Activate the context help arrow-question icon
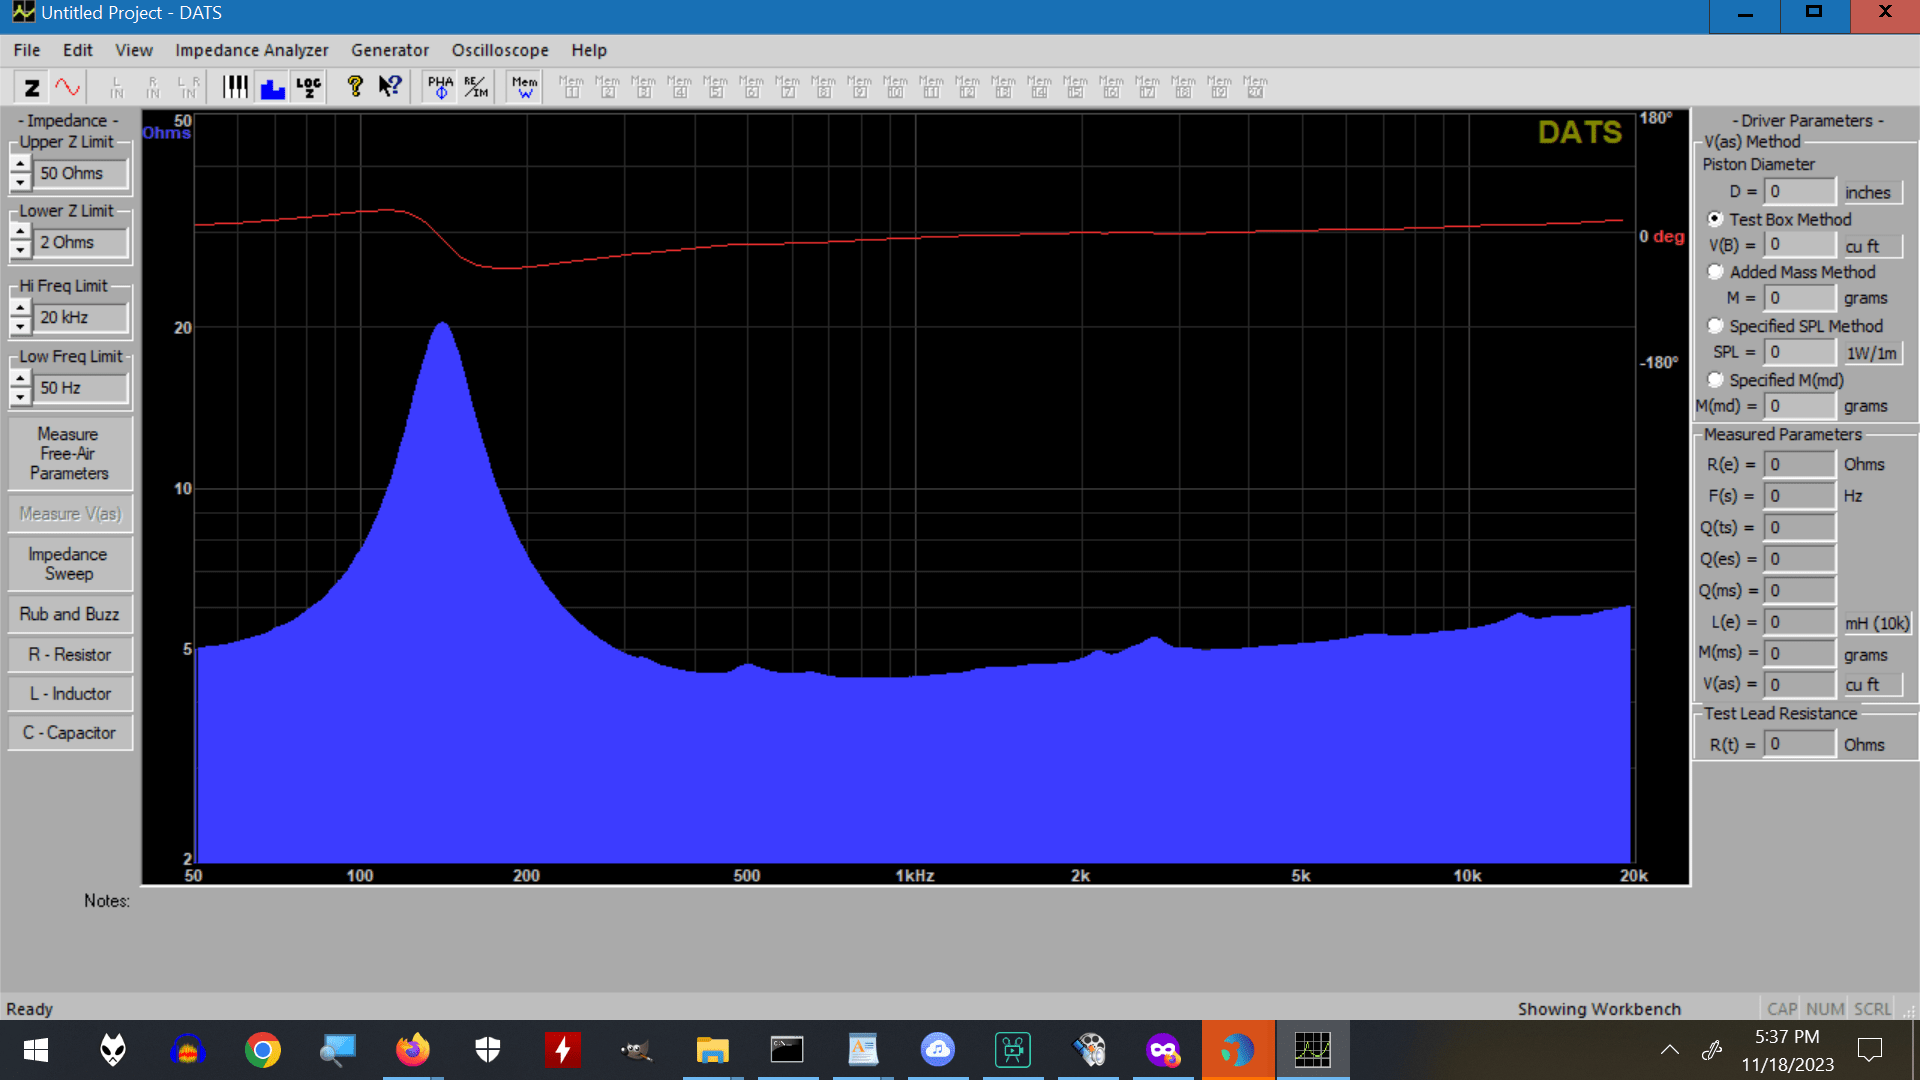 [390, 87]
